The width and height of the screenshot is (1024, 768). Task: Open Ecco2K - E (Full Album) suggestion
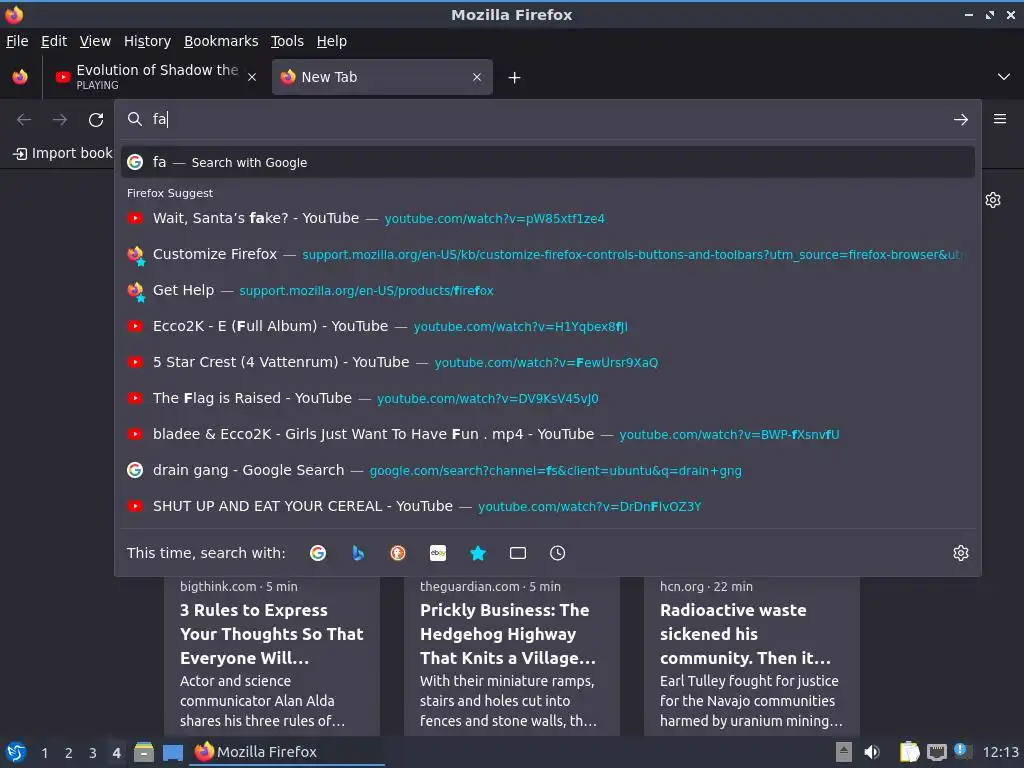click(547, 326)
